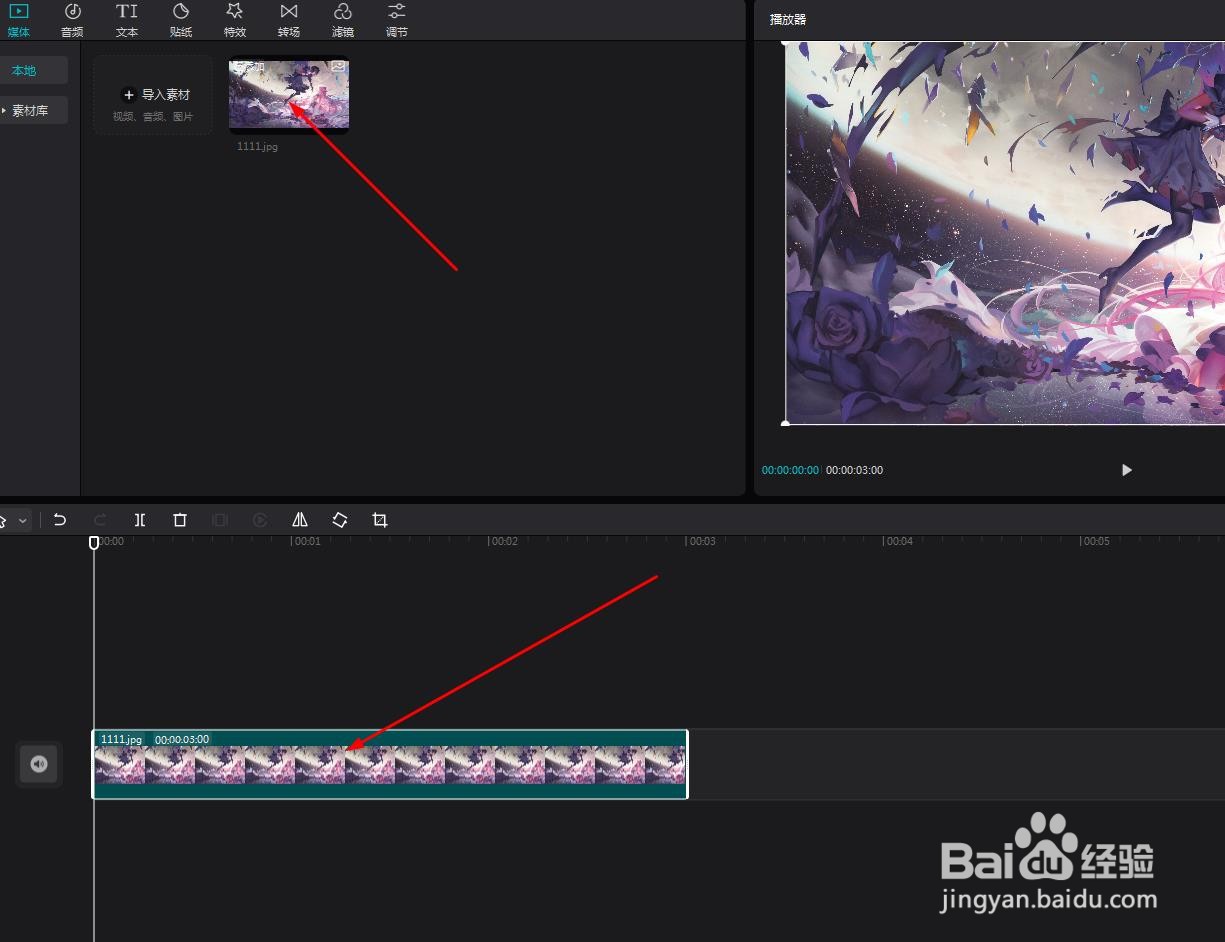Switch to the 转场 transitions tab
The image size is (1225, 942).
288,20
